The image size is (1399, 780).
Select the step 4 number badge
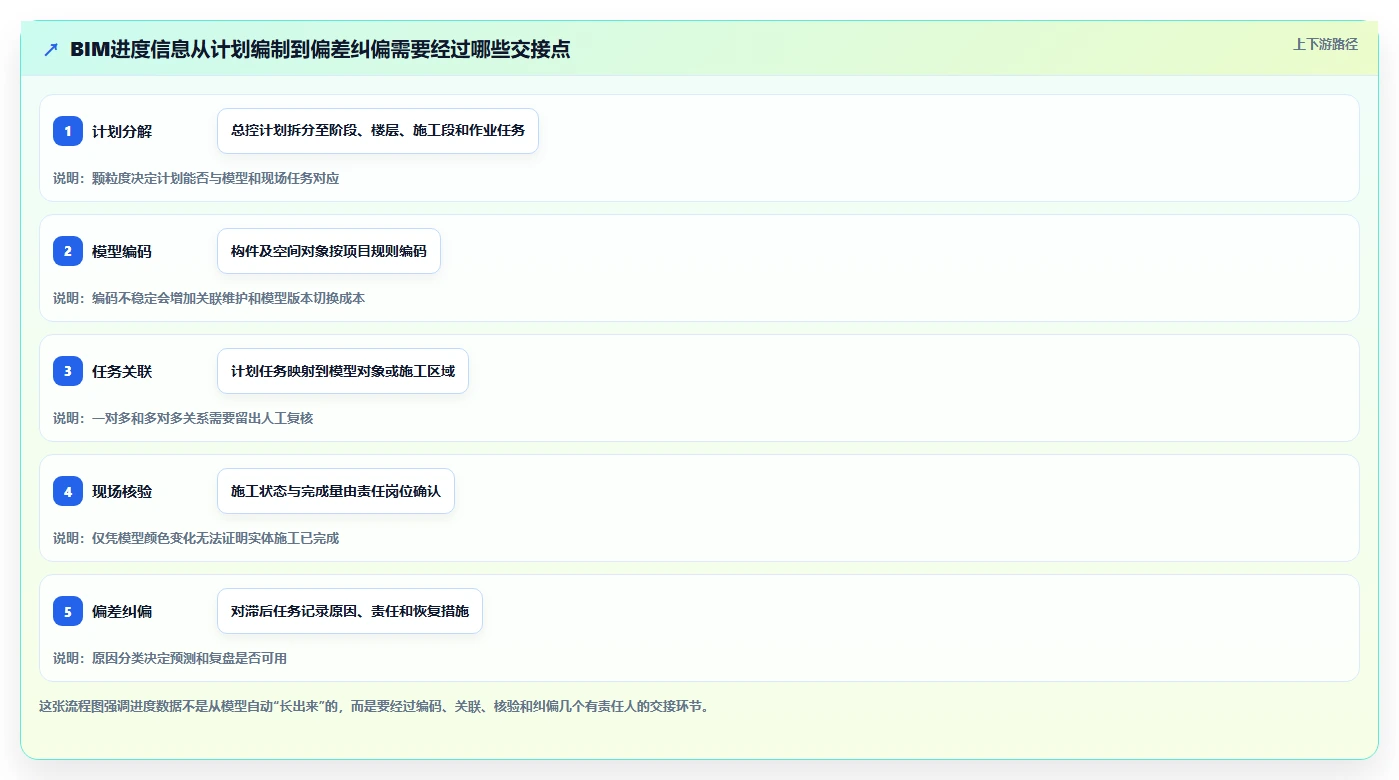[x=68, y=491]
